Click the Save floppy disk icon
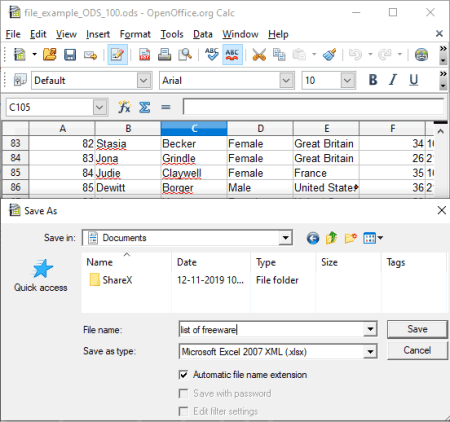Screen dimensions: 450x422 [70, 54]
